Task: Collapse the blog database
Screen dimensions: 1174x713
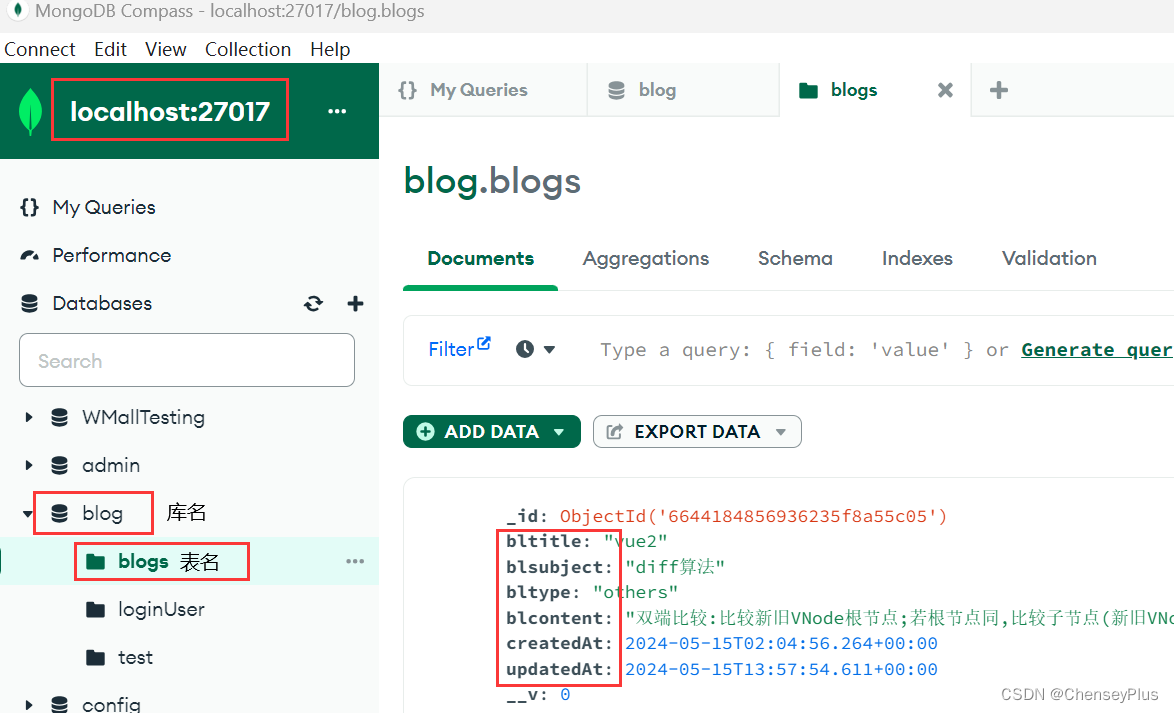Action: pos(28,513)
